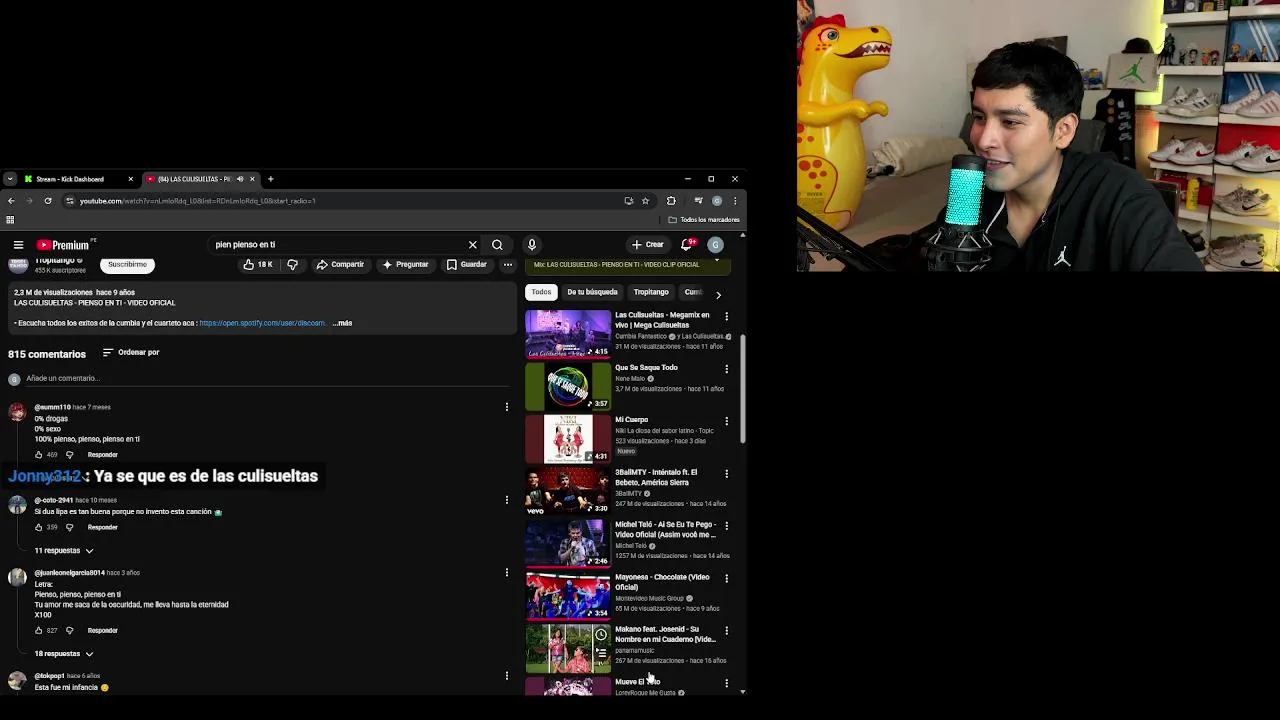
Task: Select the De tu búsqueda chip
Action: click(592, 292)
